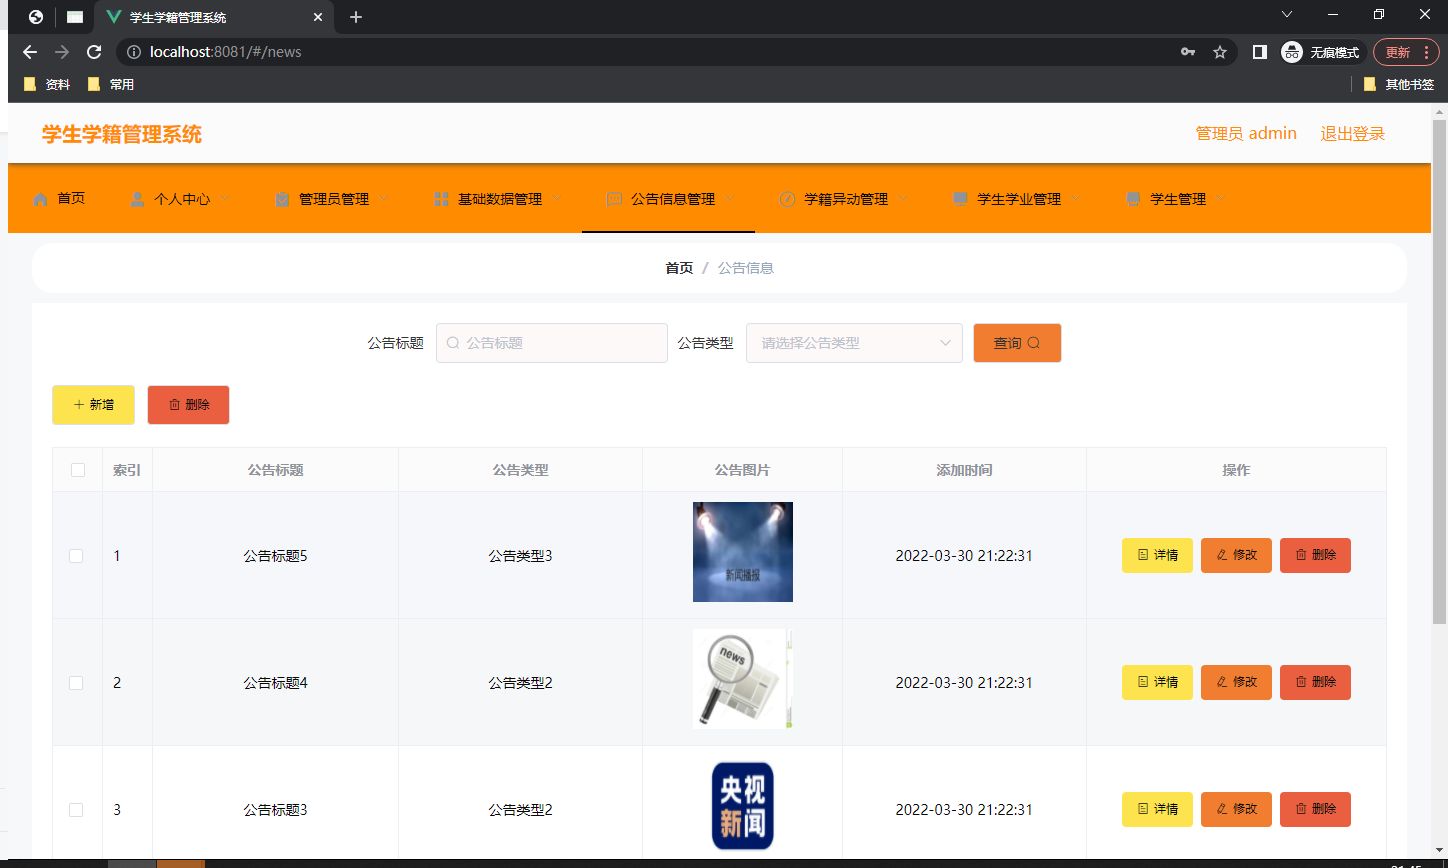The height and width of the screenshot is (868, 1448).
Task: Click 删除 for 公告标题4
Action: (1315, 682)
